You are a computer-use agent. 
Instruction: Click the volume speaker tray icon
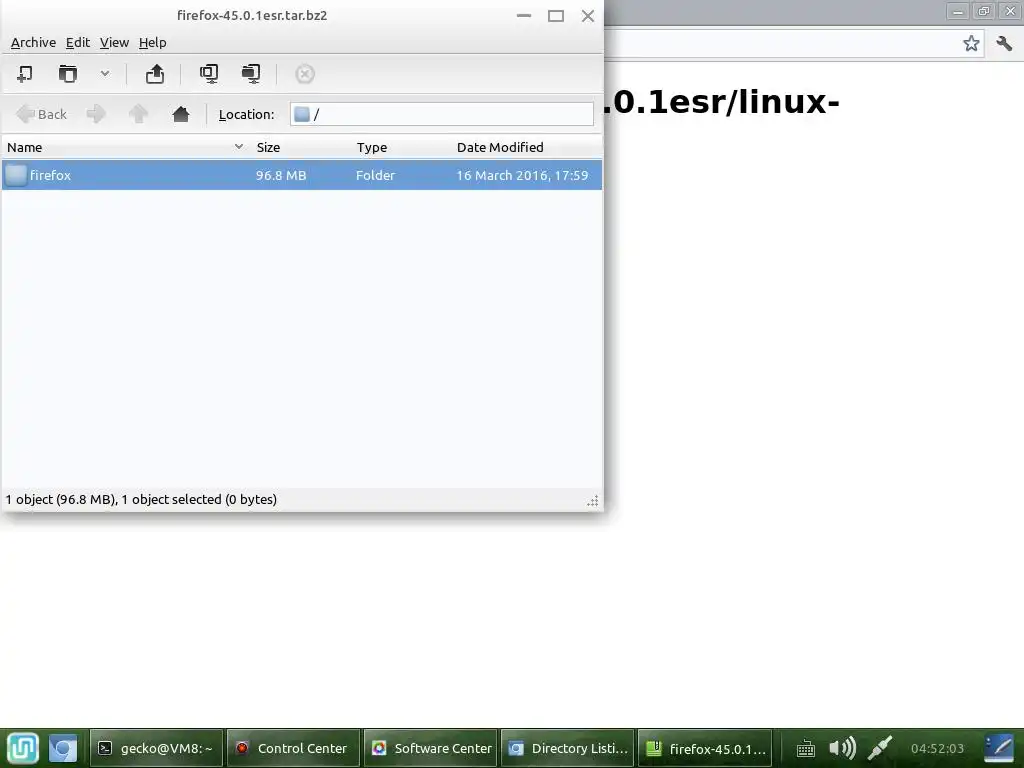(x=842, y=748)
